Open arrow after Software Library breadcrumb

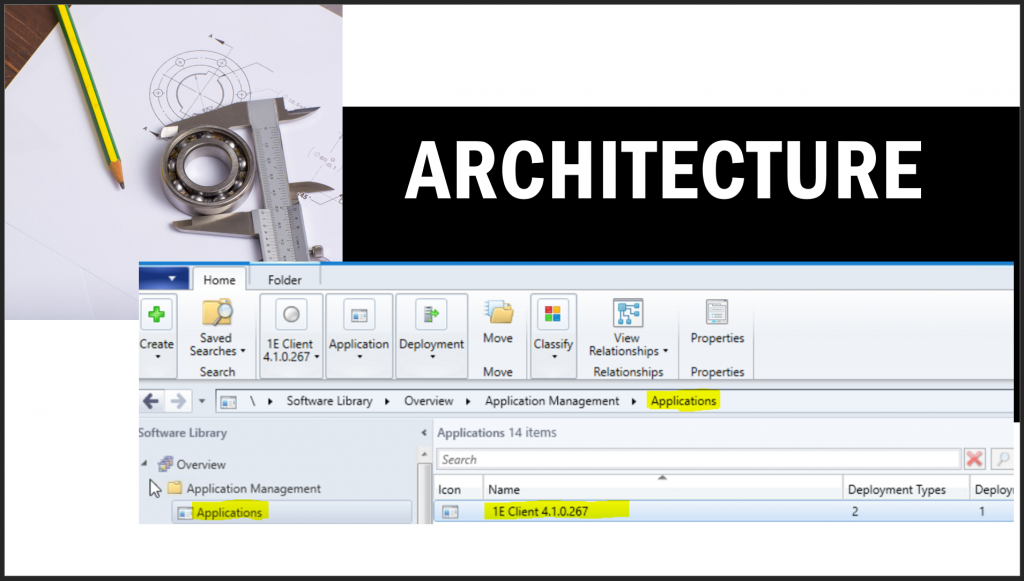pos(387,401)
